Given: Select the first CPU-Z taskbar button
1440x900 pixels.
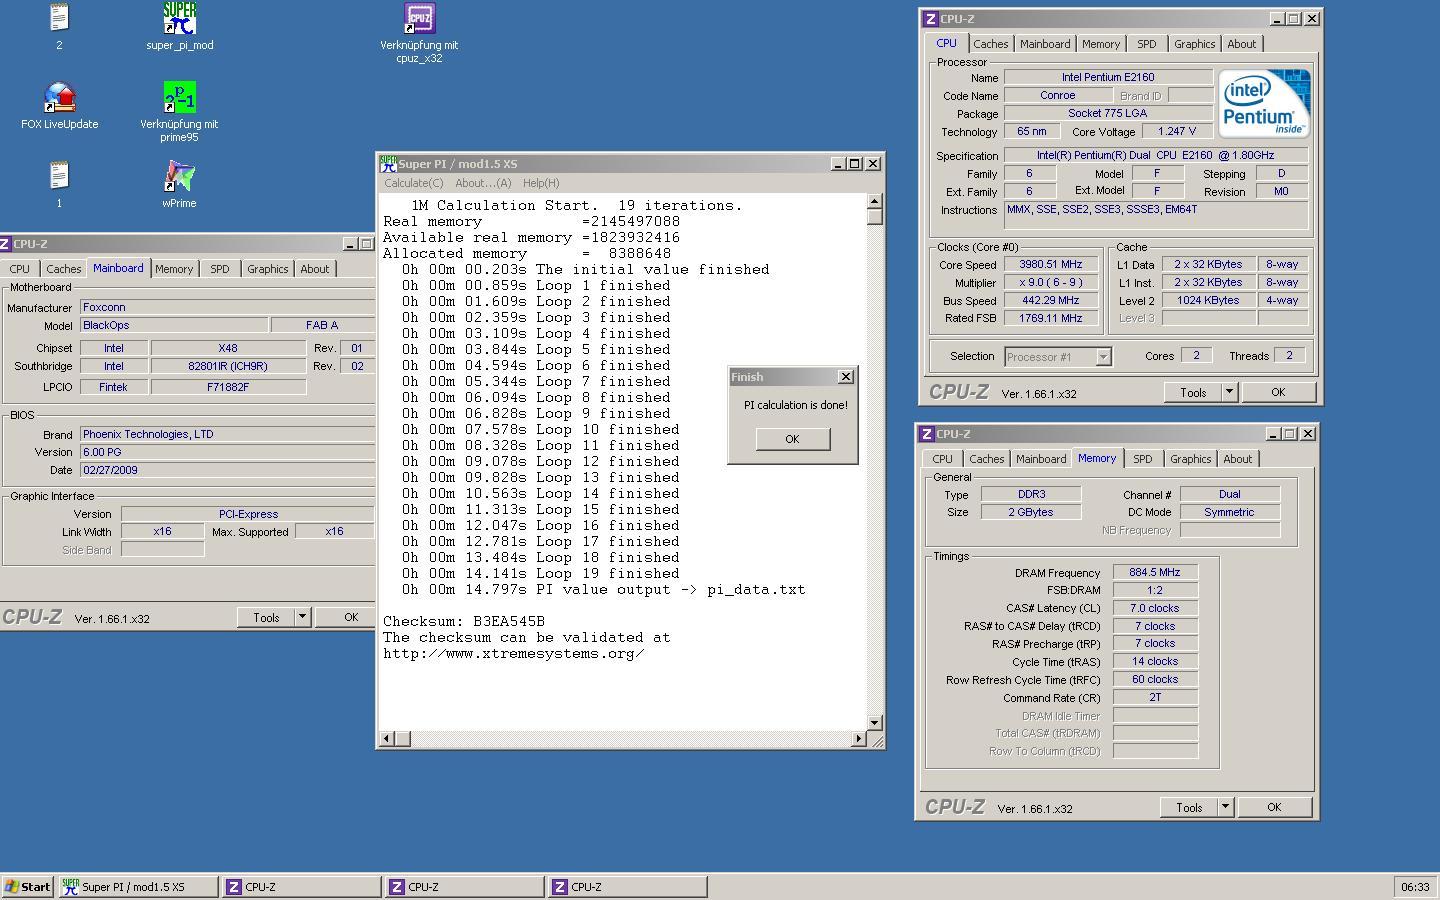Looking at the screenshot, I should pyautogui.click(x=301, y=886).
